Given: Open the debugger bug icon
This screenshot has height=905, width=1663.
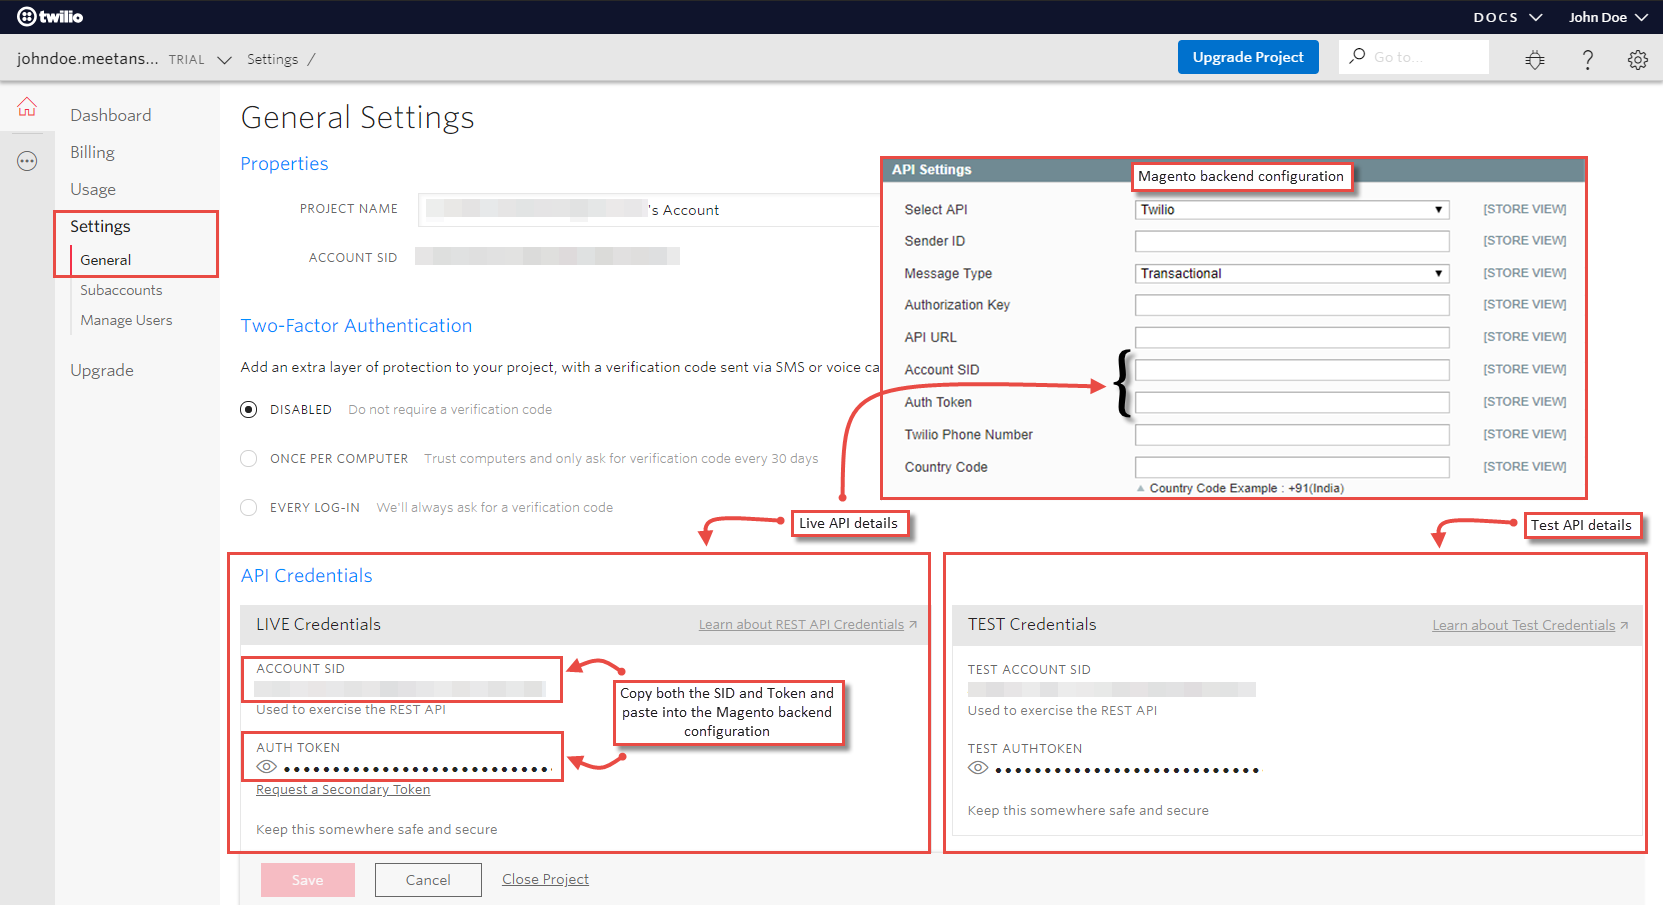Looking at the screenshot, I should pos(1535,59).
